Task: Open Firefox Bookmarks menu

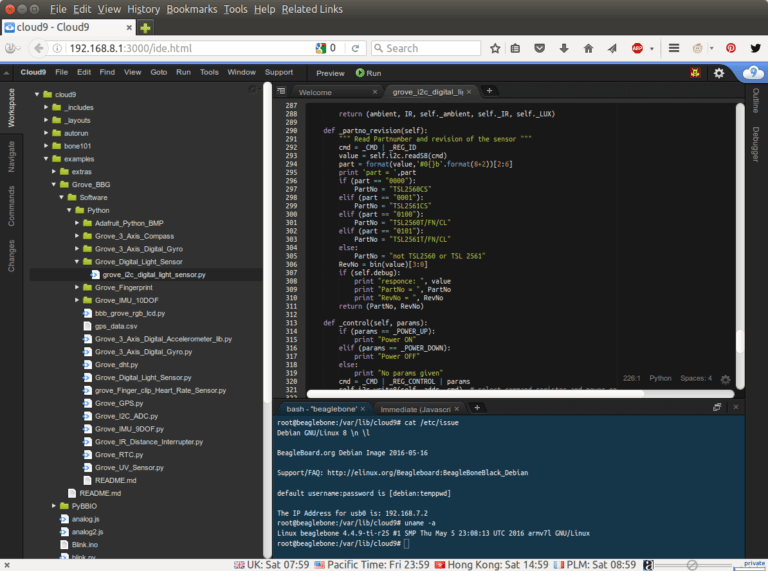Action: pos(192,9)
